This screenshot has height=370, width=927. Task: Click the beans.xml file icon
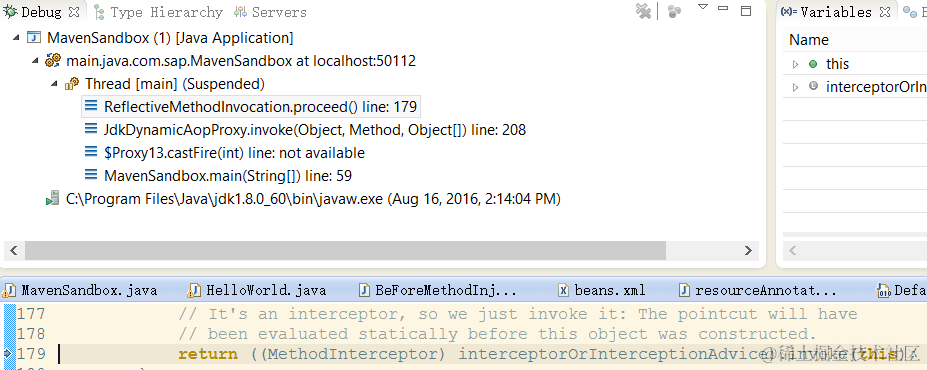(564, 290)
